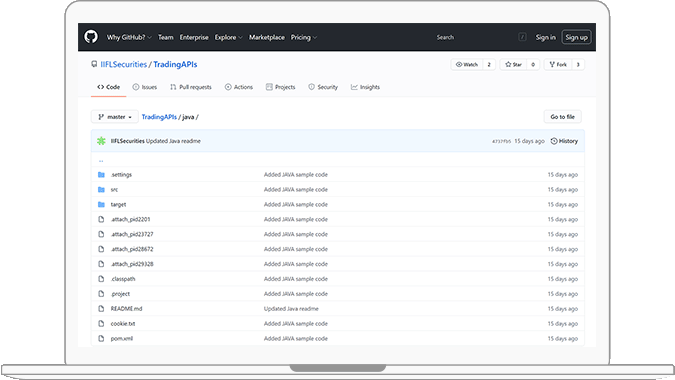Open the .attach_pid23727 file
The image size is (675, 380).
point(132,234)
